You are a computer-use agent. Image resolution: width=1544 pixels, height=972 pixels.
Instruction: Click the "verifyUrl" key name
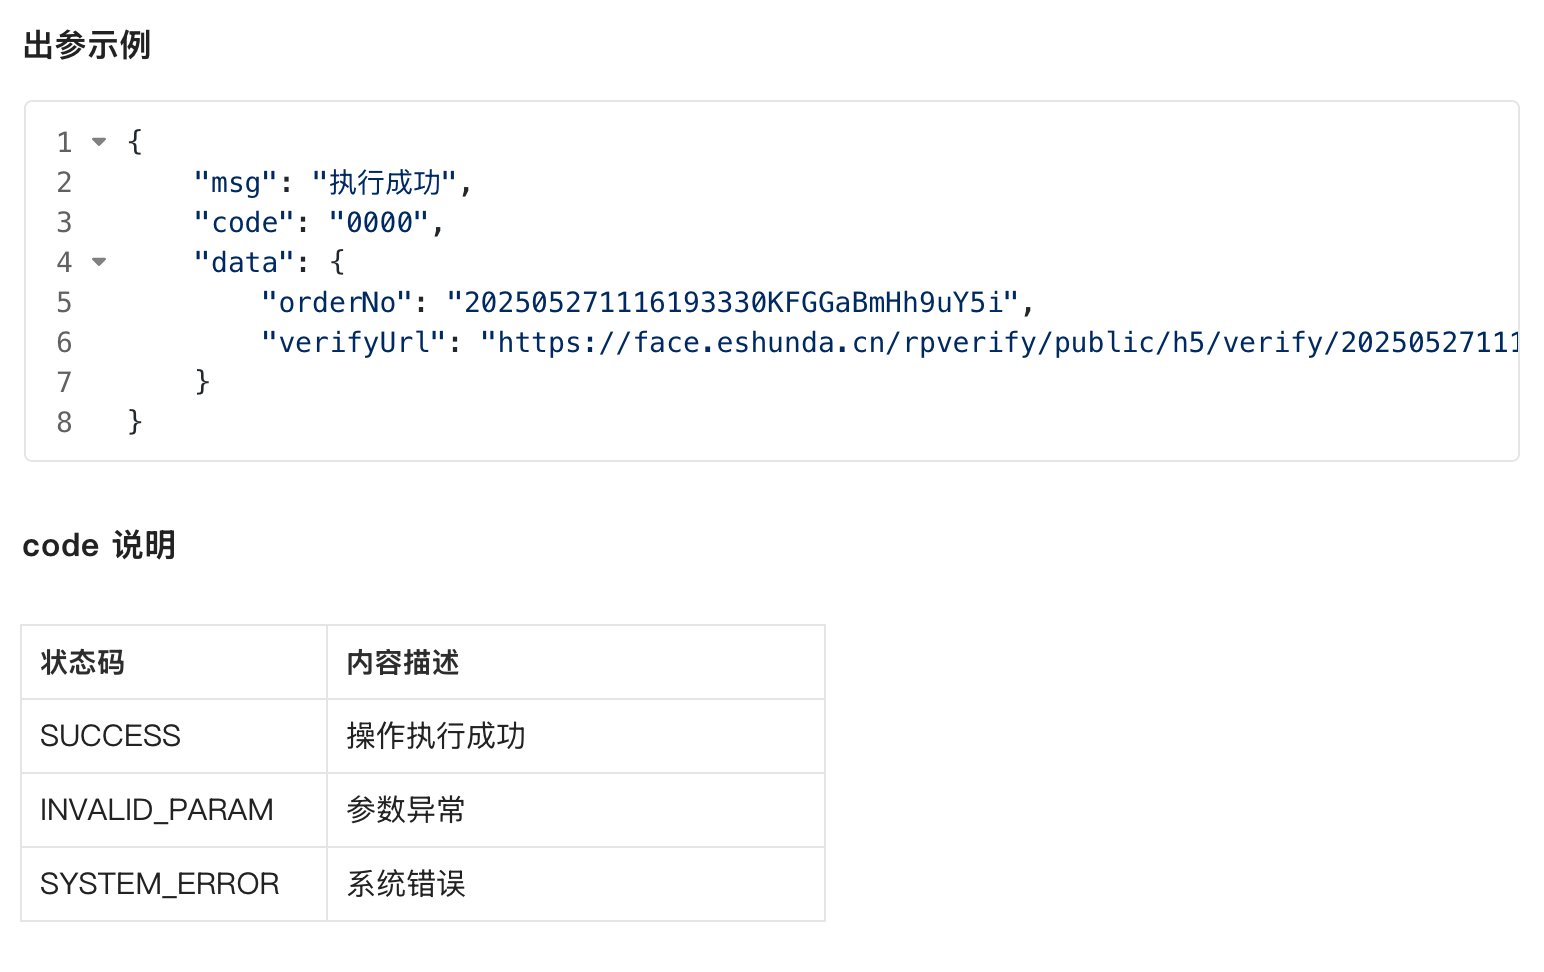pyautogui.click(x=353, y=343)
